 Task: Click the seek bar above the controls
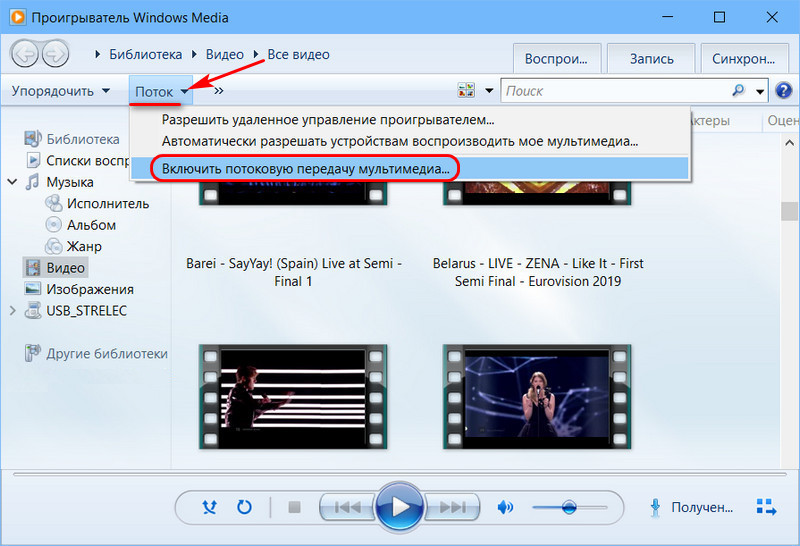coord(400,474)
